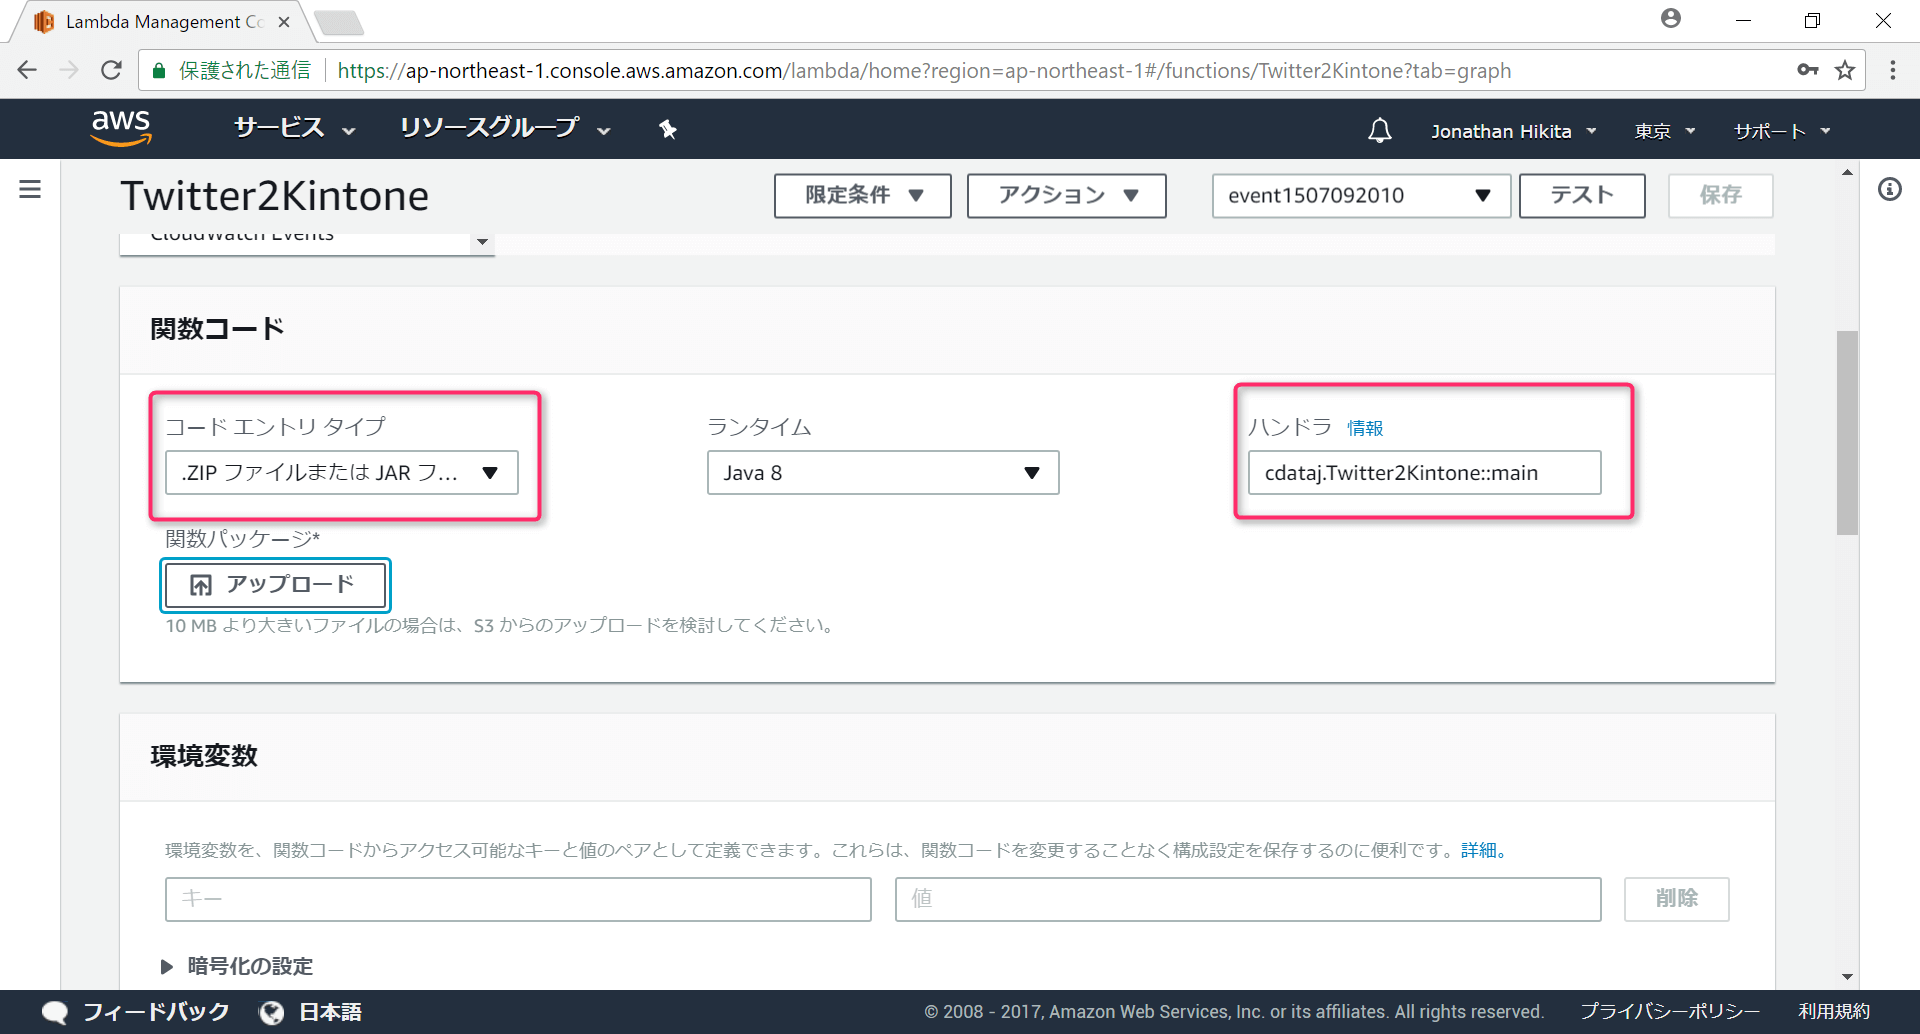The image size is (1920, 1034).
Task: Bookmark this page with the star
Action: (1845, 70)
